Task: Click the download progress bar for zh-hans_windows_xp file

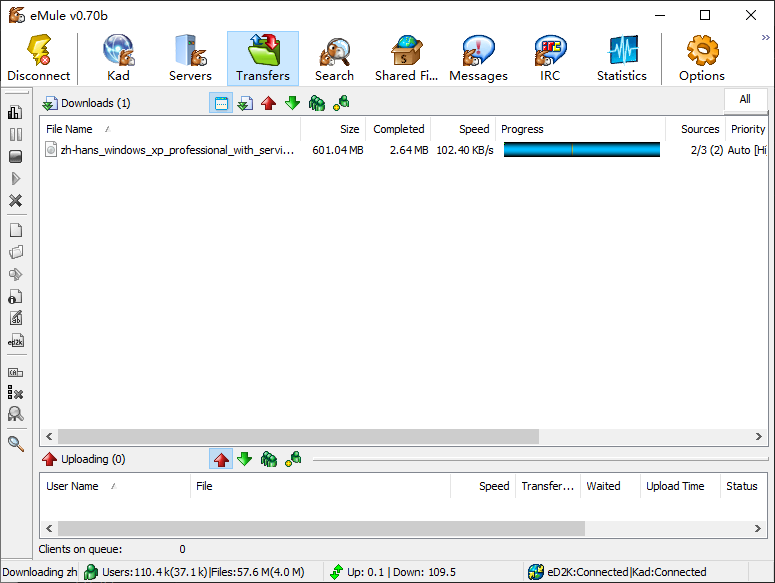Action: coord(581,150)
